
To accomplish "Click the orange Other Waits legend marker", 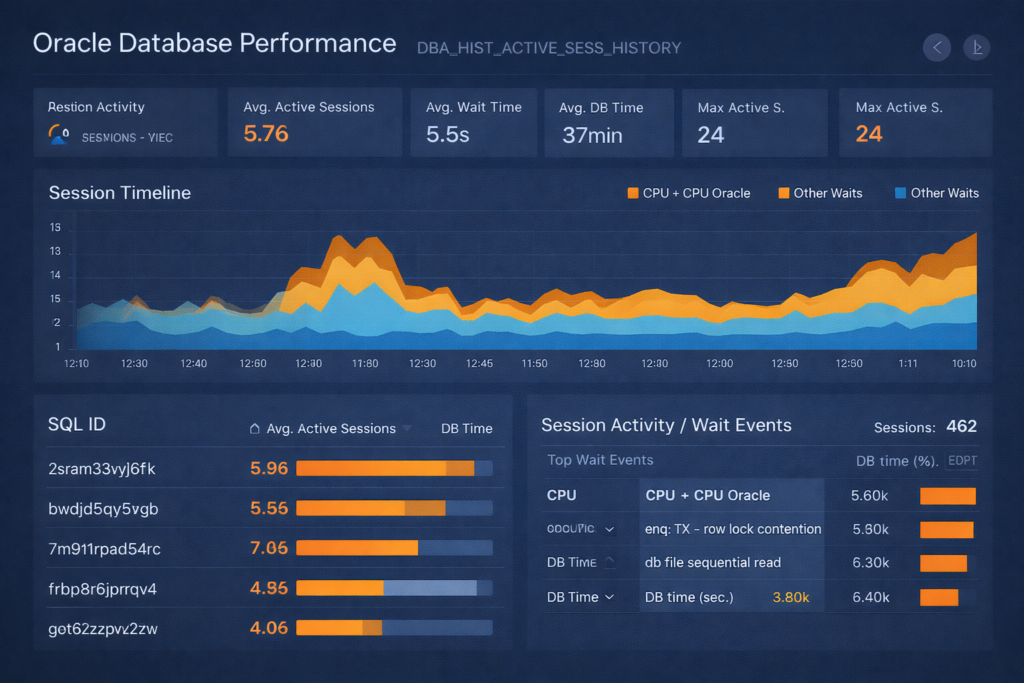I will 781,193.
